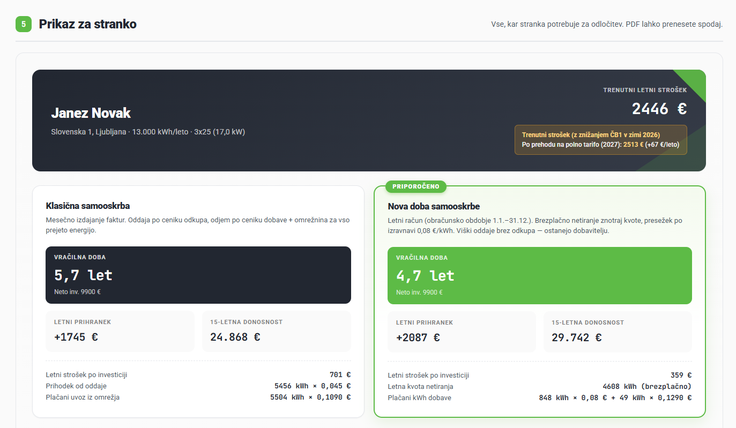Viewport: 736px width, 428px height.
Task: Select the 'Prikaz za stranko' heading
Action: 88,24
